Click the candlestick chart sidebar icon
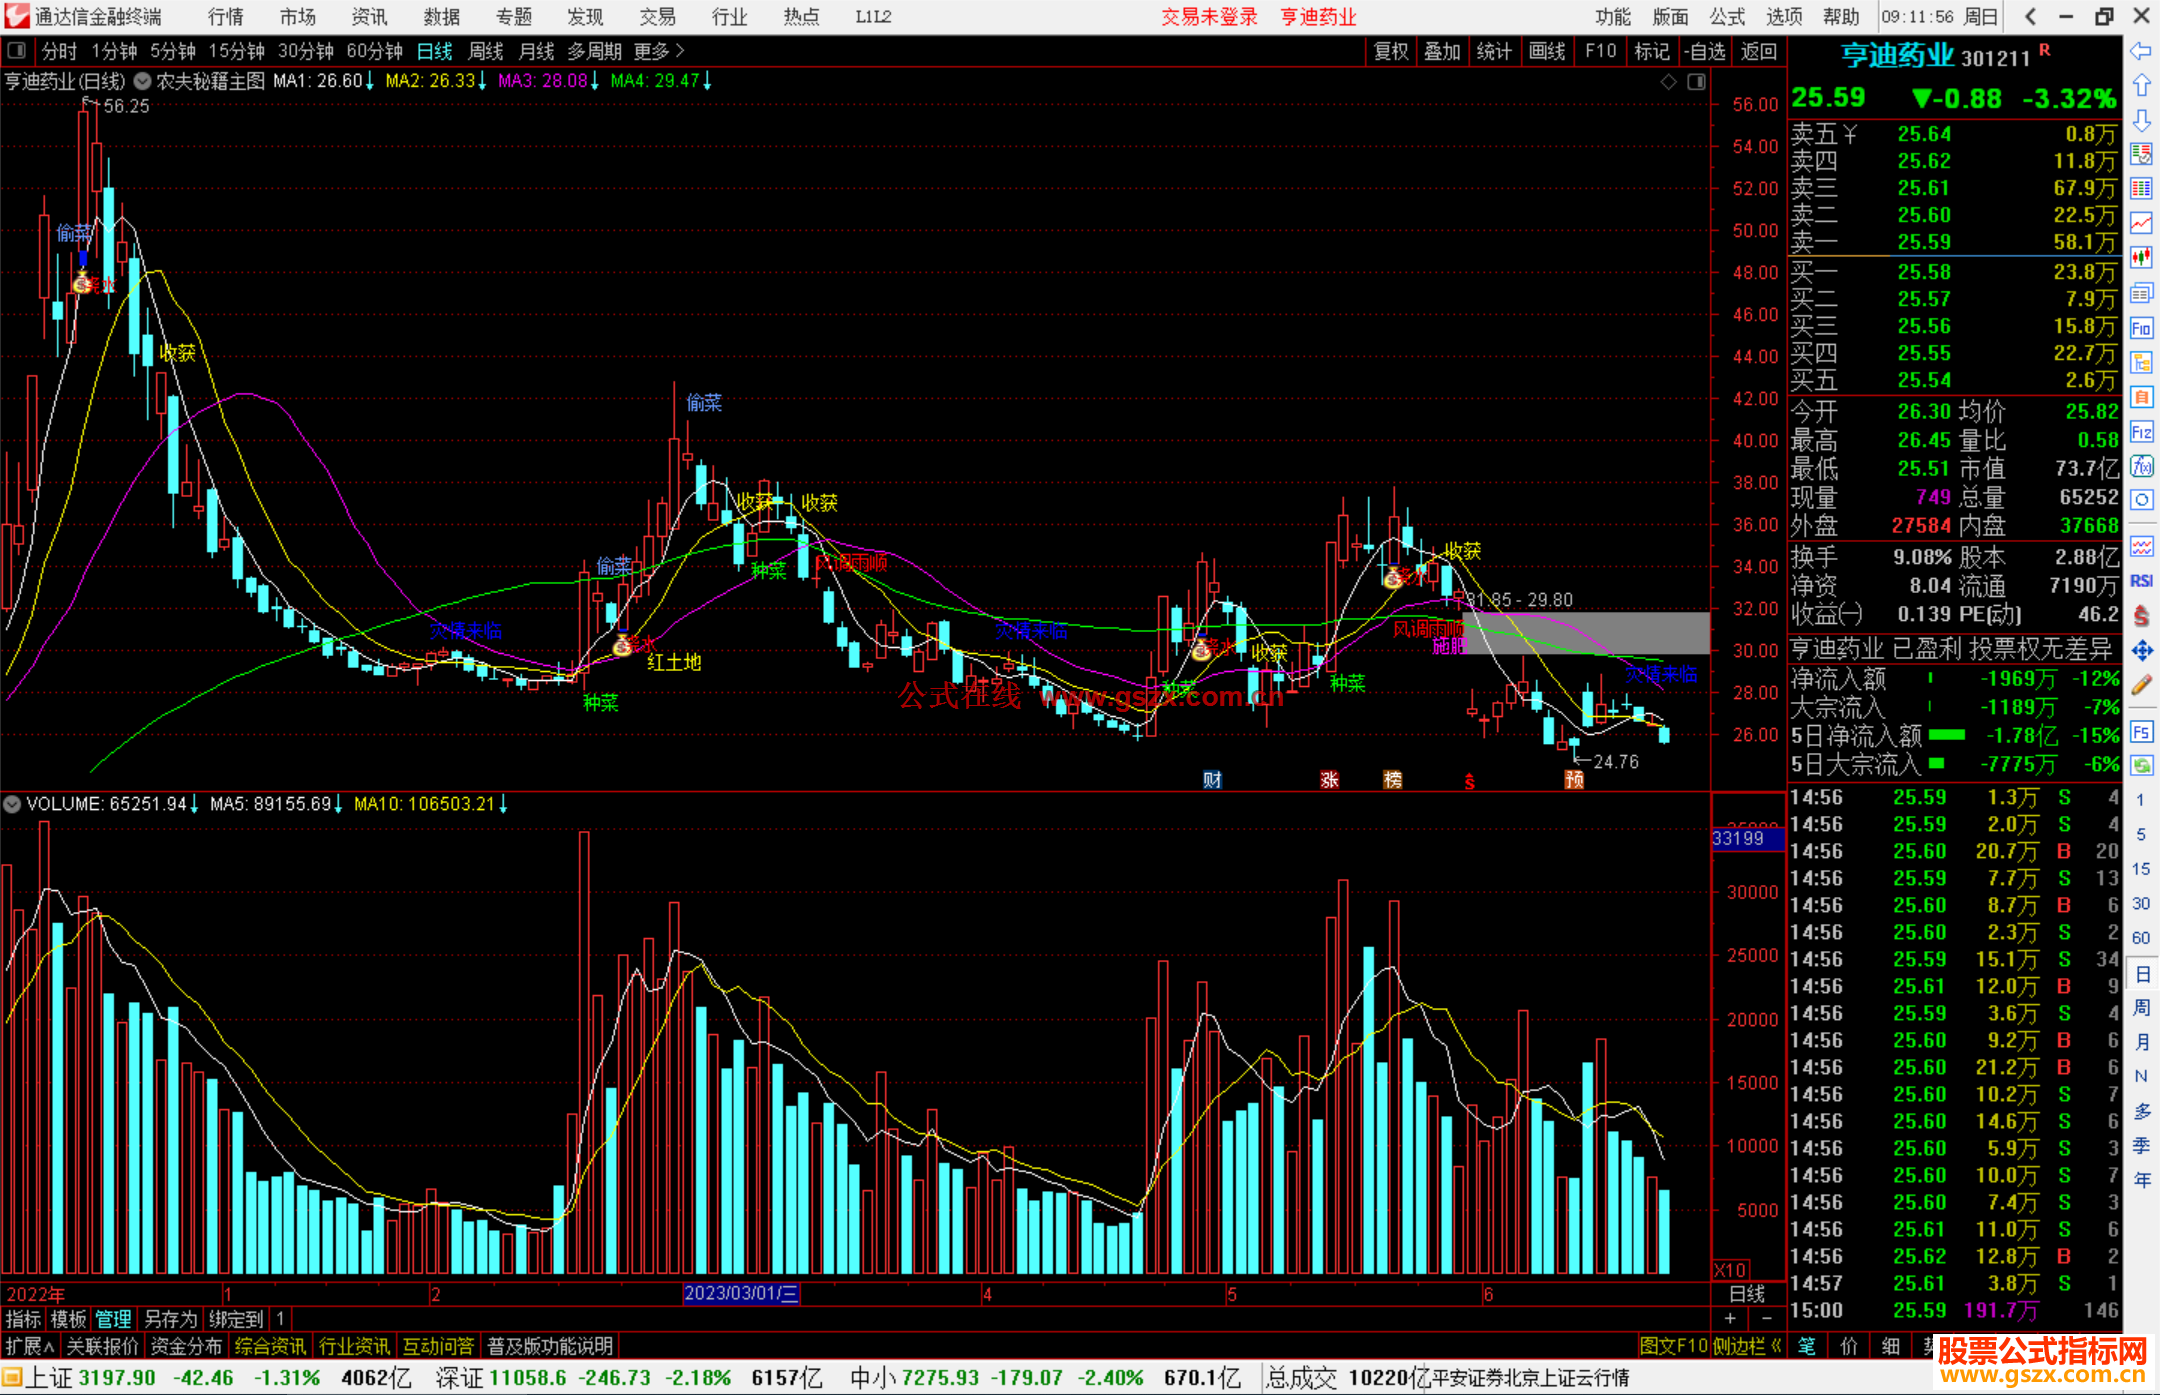This screenshot has height=1395, width=2160. pyautogui.click(x=2141, y=258)
